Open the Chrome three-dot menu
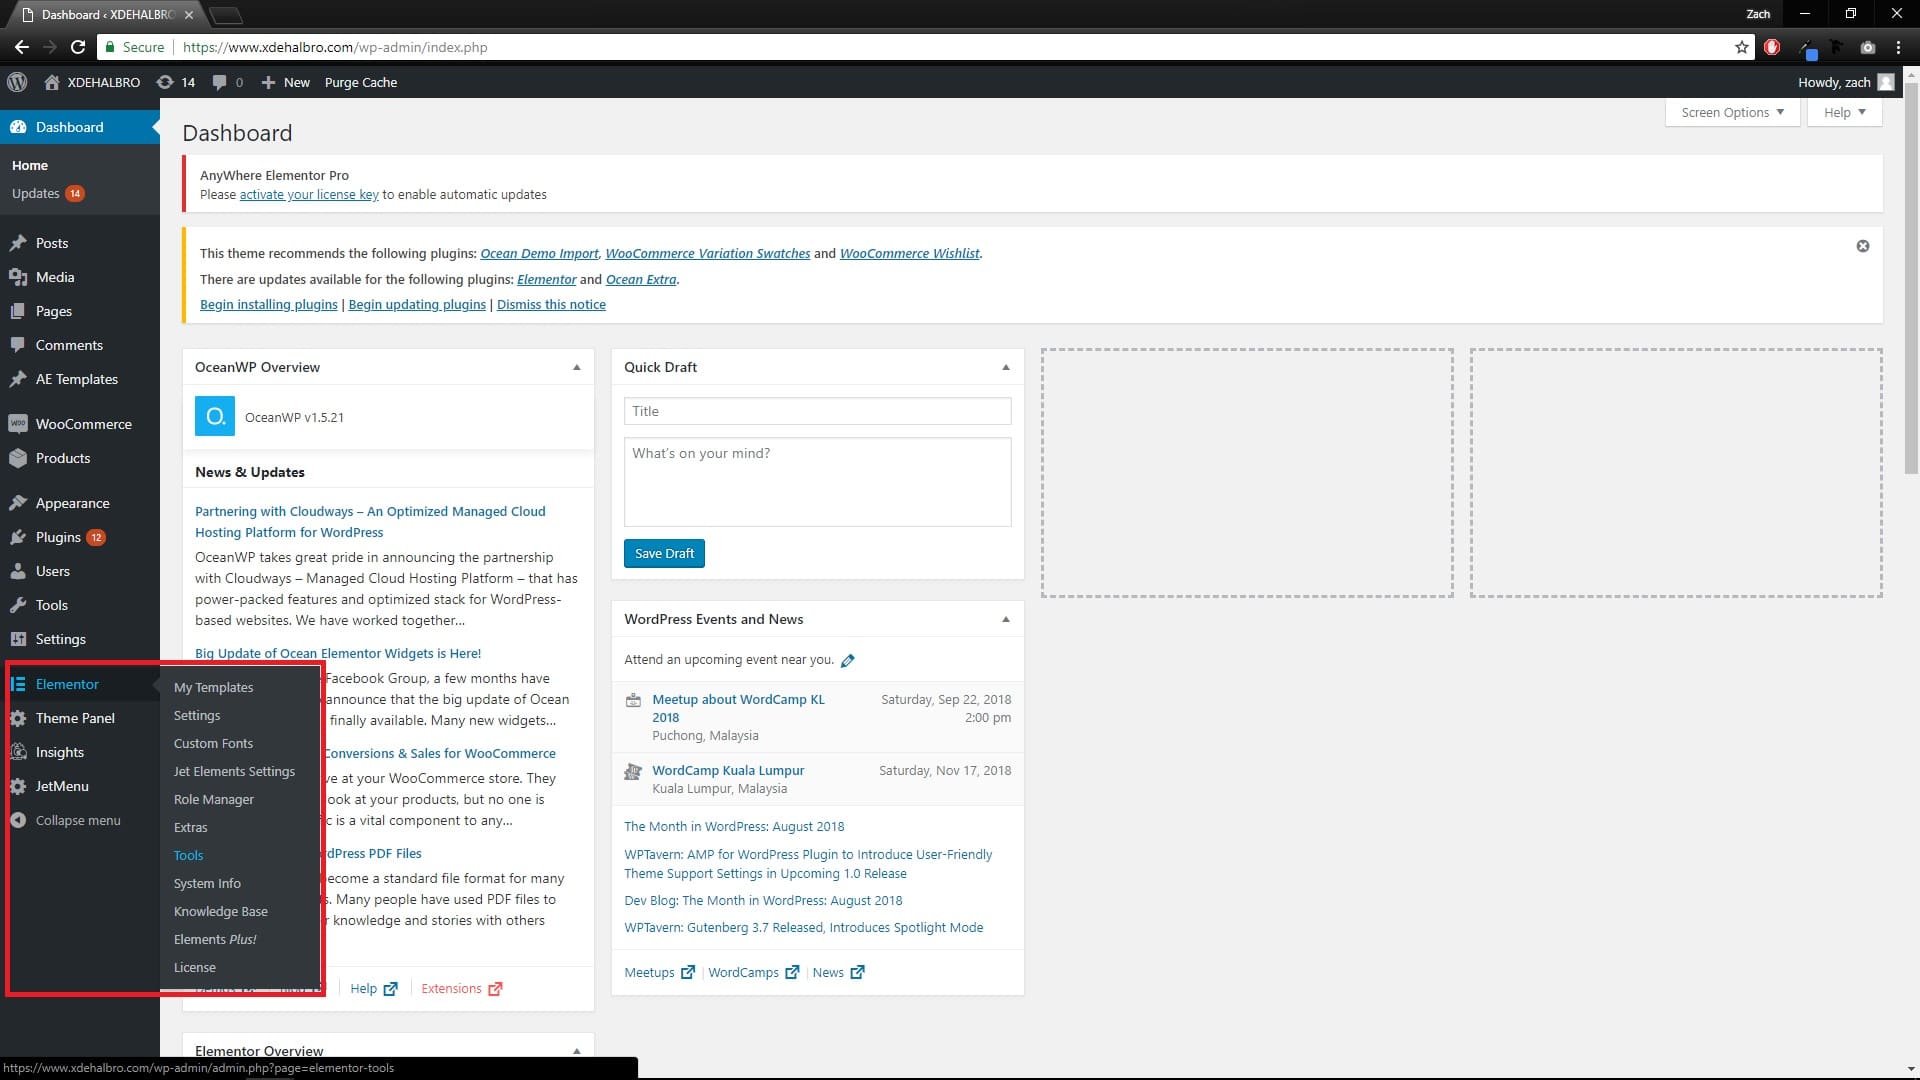Screen dimensions: 1920x1080 [1898, 47]
